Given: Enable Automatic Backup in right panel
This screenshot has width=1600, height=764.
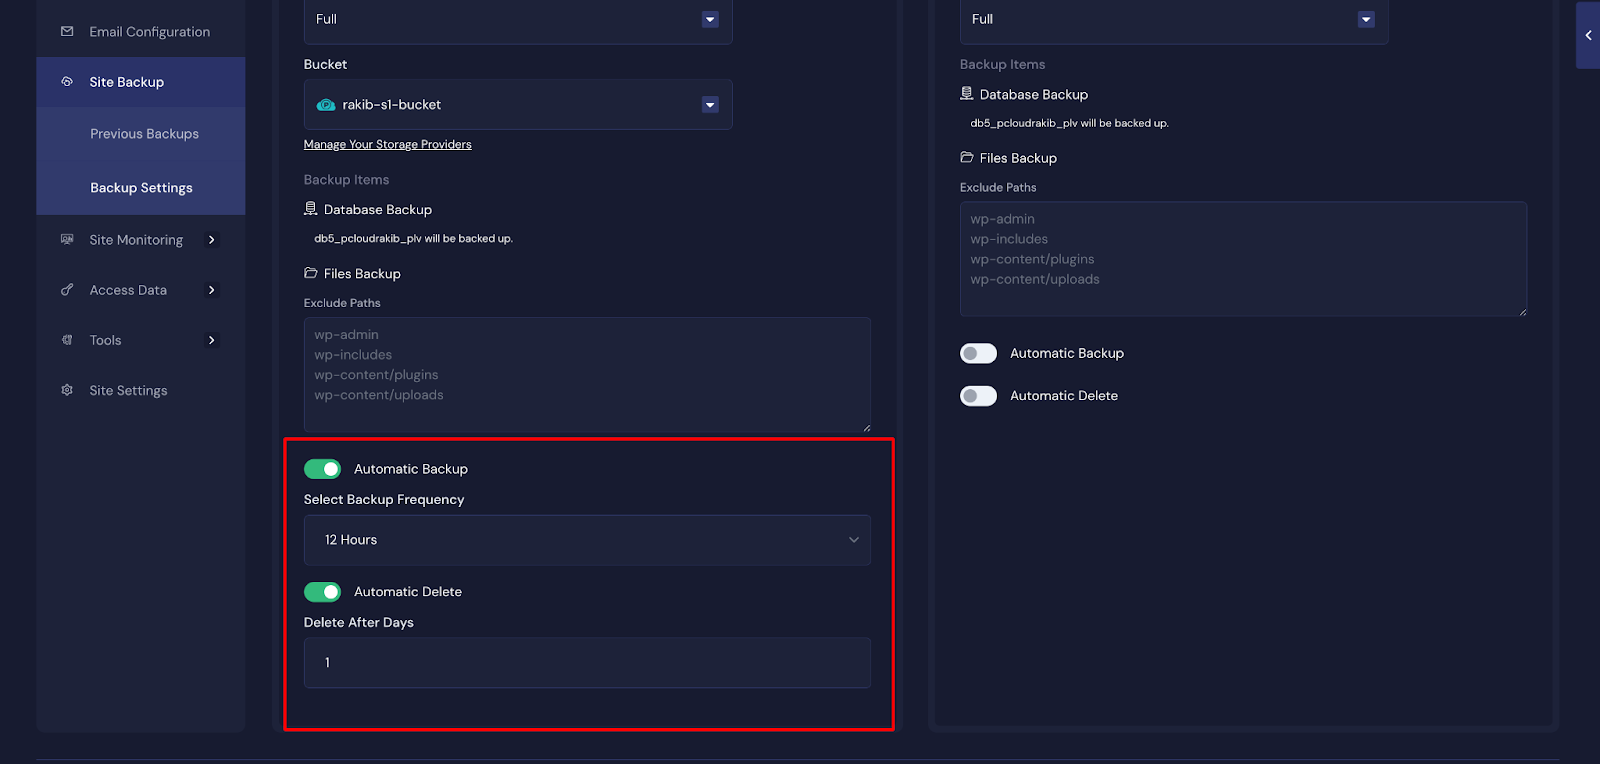Looking at the screenshot, I should tap(978, 353).
